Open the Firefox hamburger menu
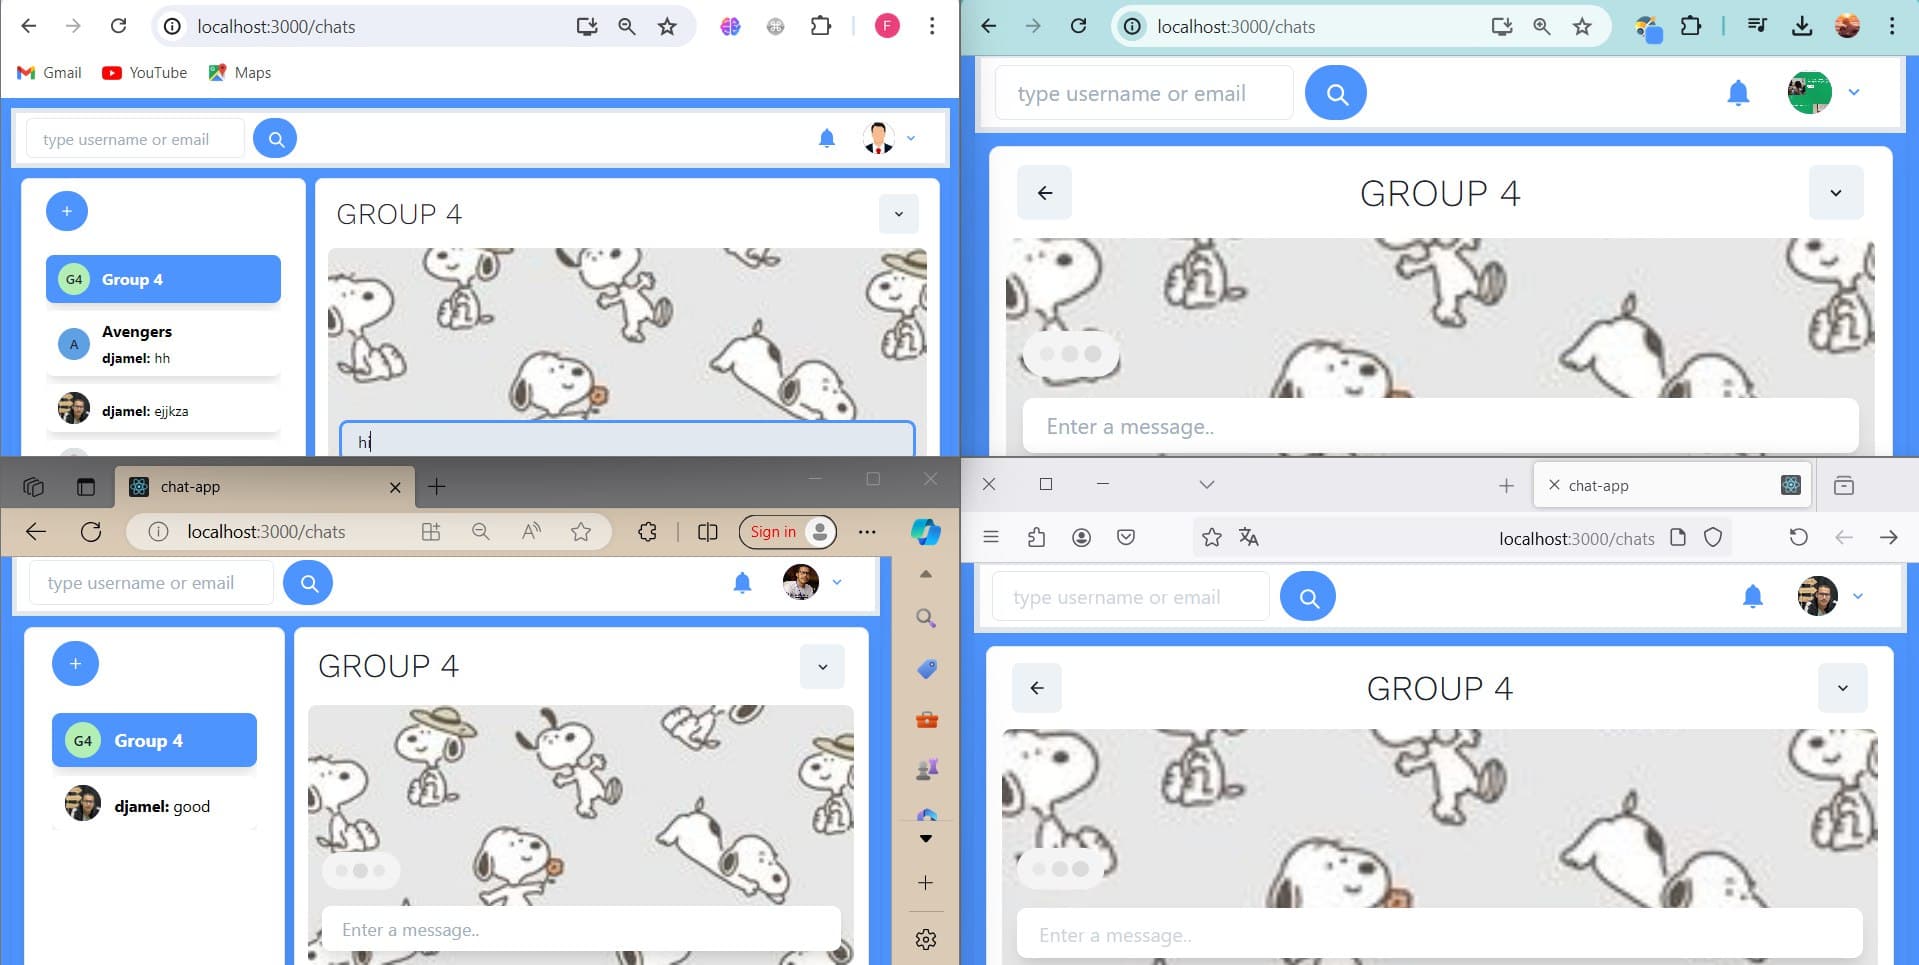1919x965 pixels. (991, 538)
